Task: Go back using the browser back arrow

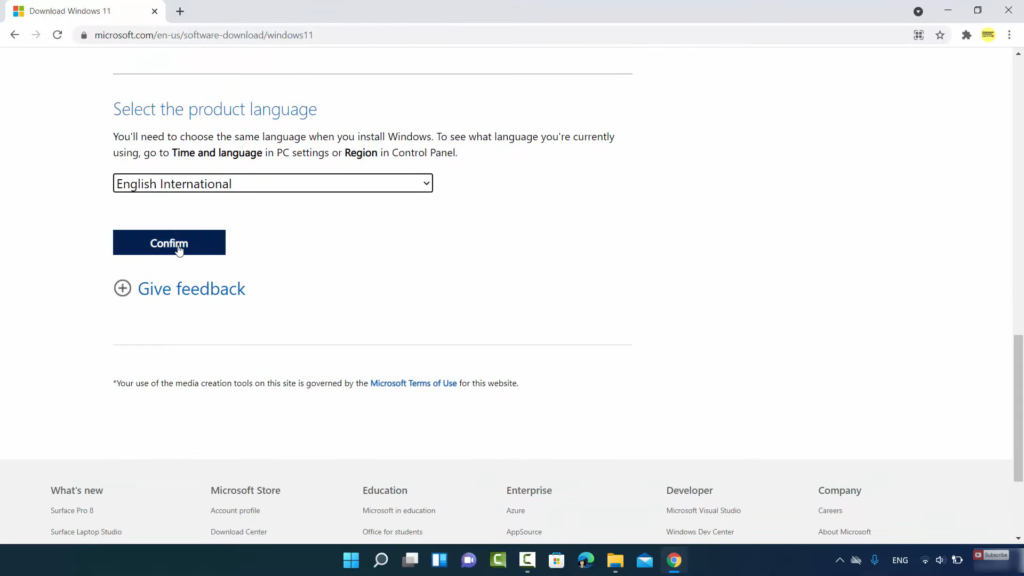Action: [x=14, y=35]
